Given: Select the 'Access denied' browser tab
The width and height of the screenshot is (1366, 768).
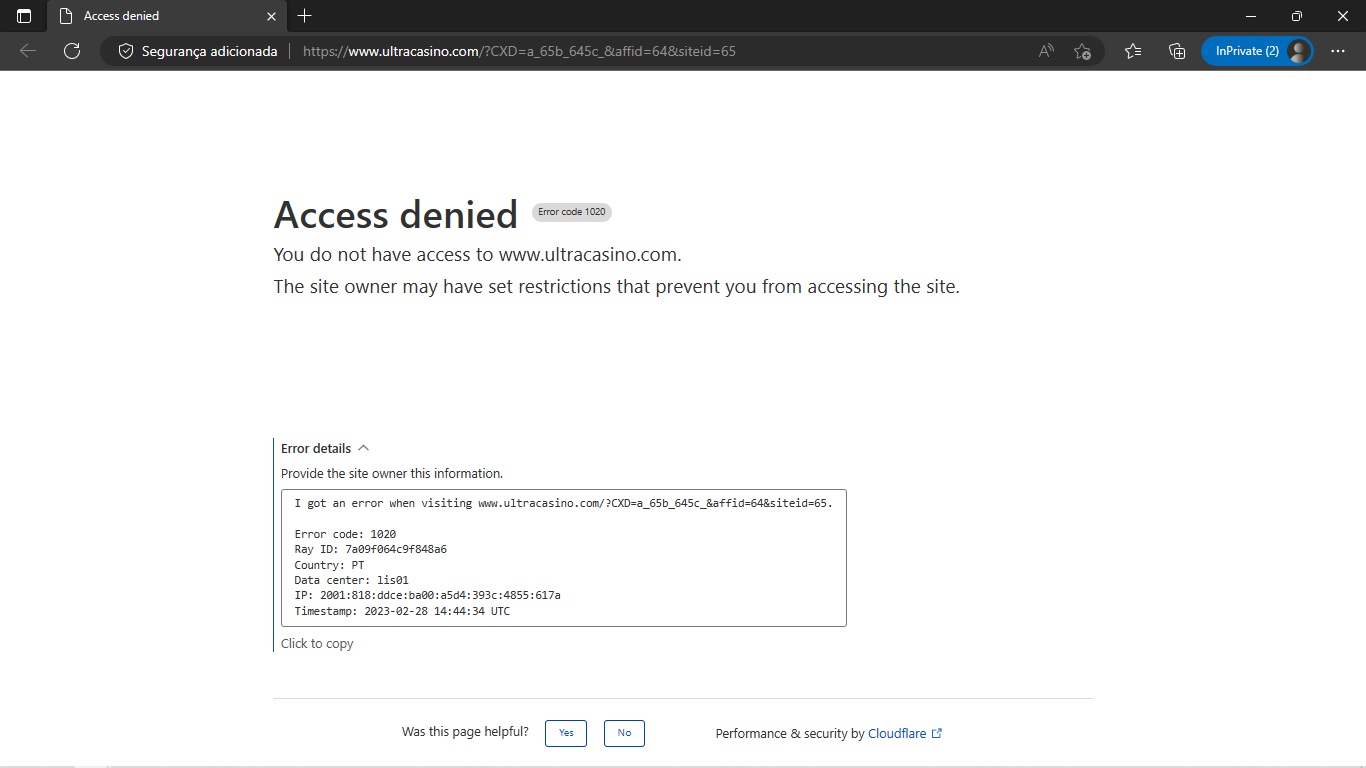Looking at the screenshot, I should [160, 16].
